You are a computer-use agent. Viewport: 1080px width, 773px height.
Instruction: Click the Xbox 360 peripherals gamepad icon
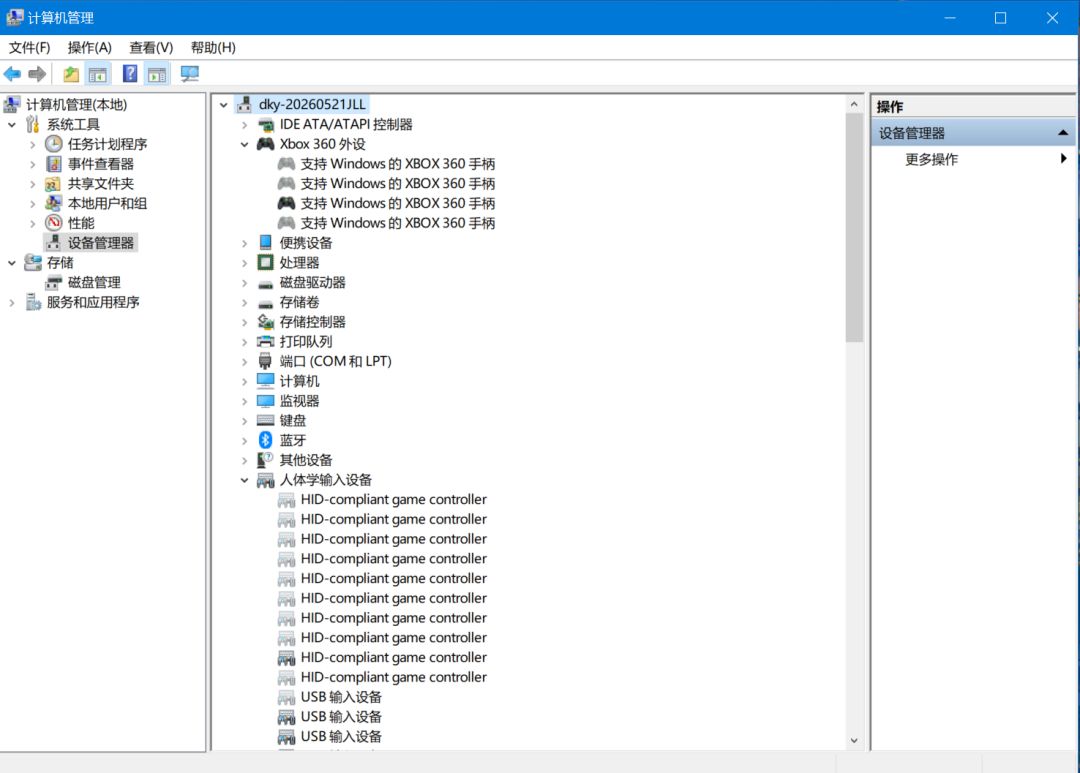[x=265, y=144]
